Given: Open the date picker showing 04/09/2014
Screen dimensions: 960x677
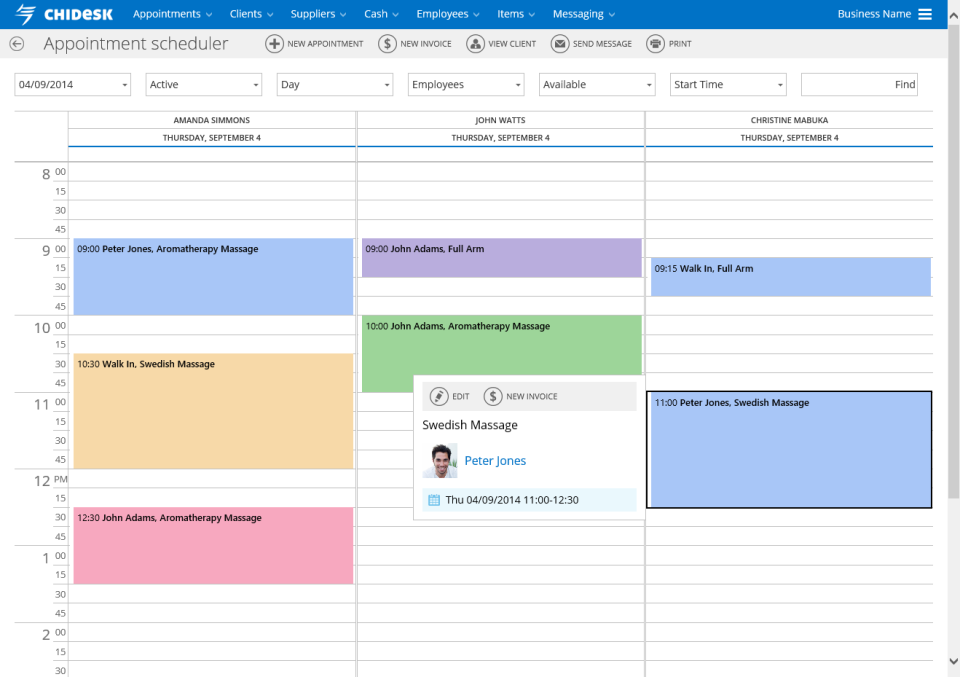Looking at the screenshot, I should [x=72, y=84].
